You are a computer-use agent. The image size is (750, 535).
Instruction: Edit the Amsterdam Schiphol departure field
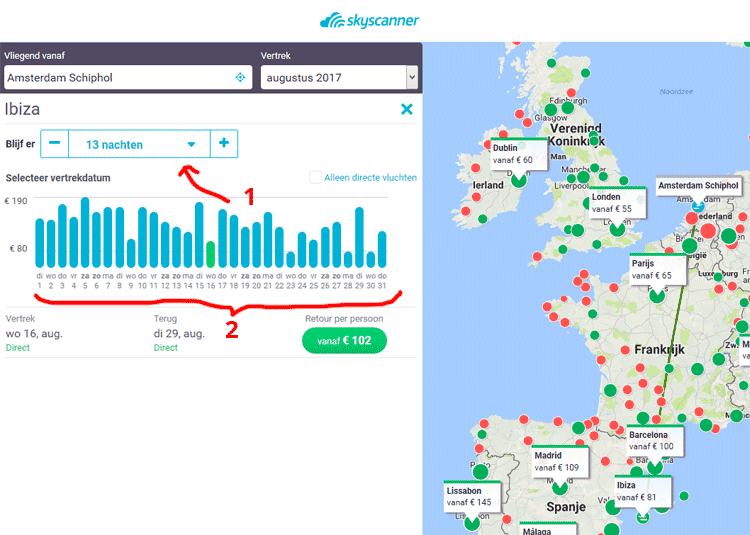click(x=128, y=77)
